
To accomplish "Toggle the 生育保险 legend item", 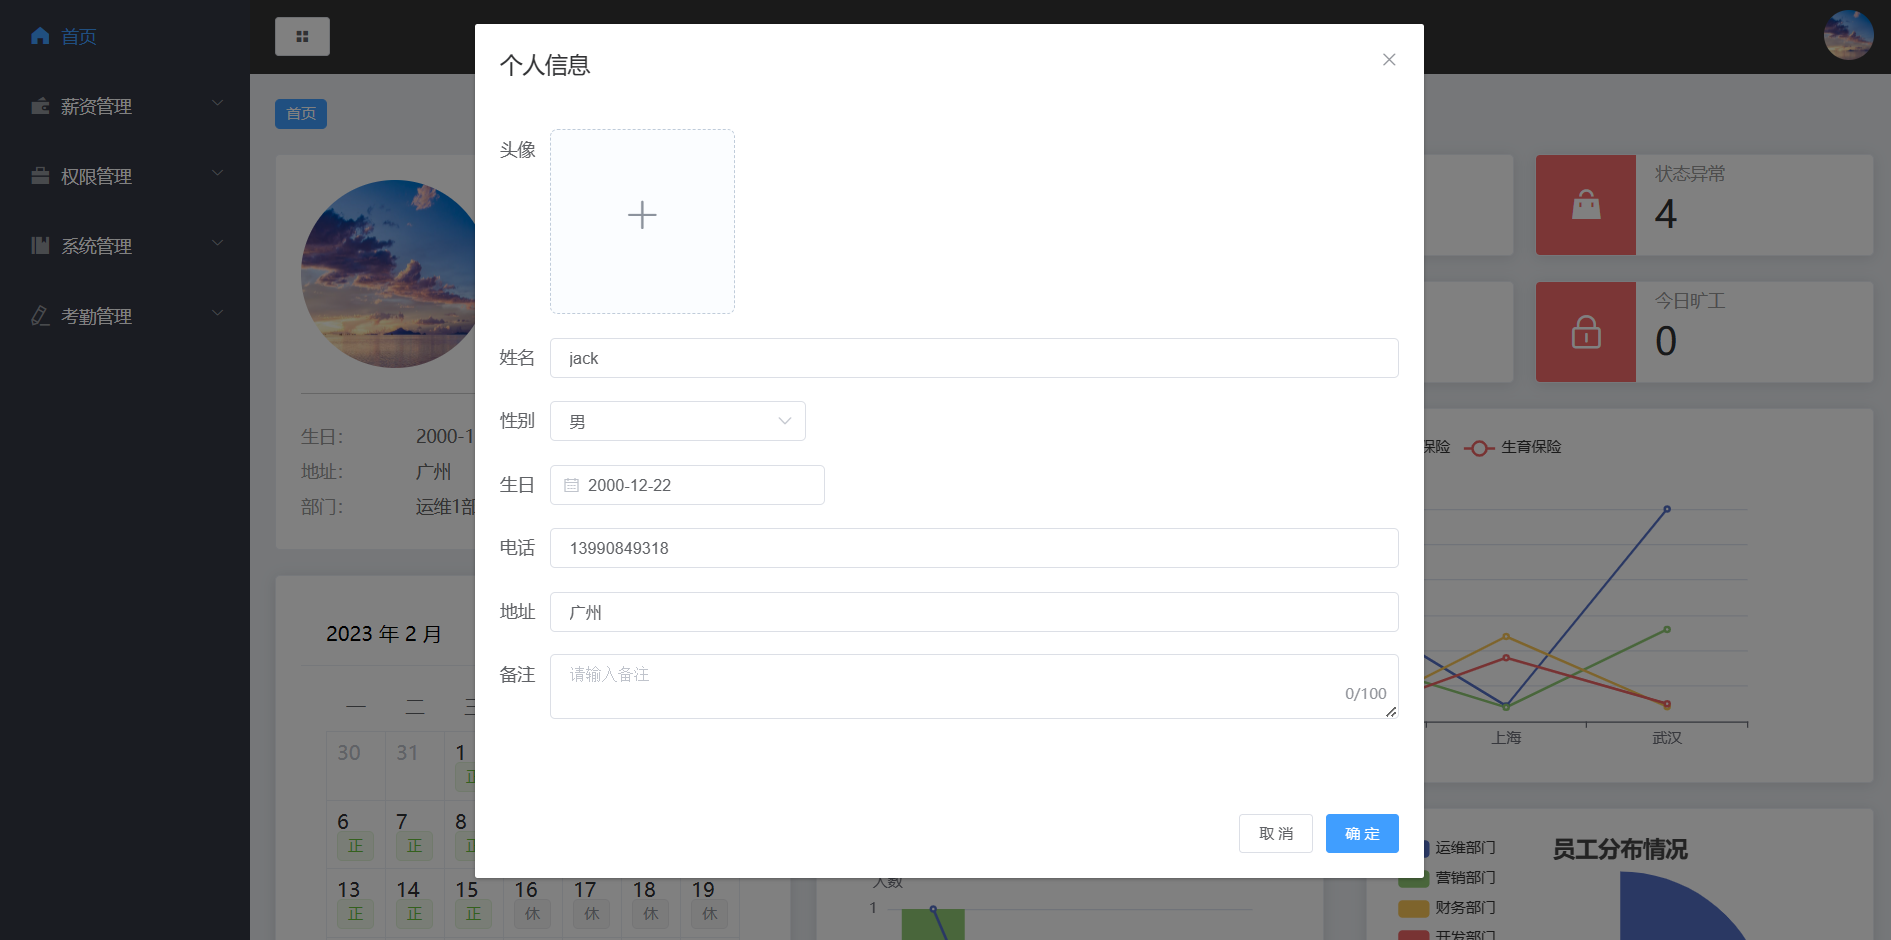I will pos(1512,447).
